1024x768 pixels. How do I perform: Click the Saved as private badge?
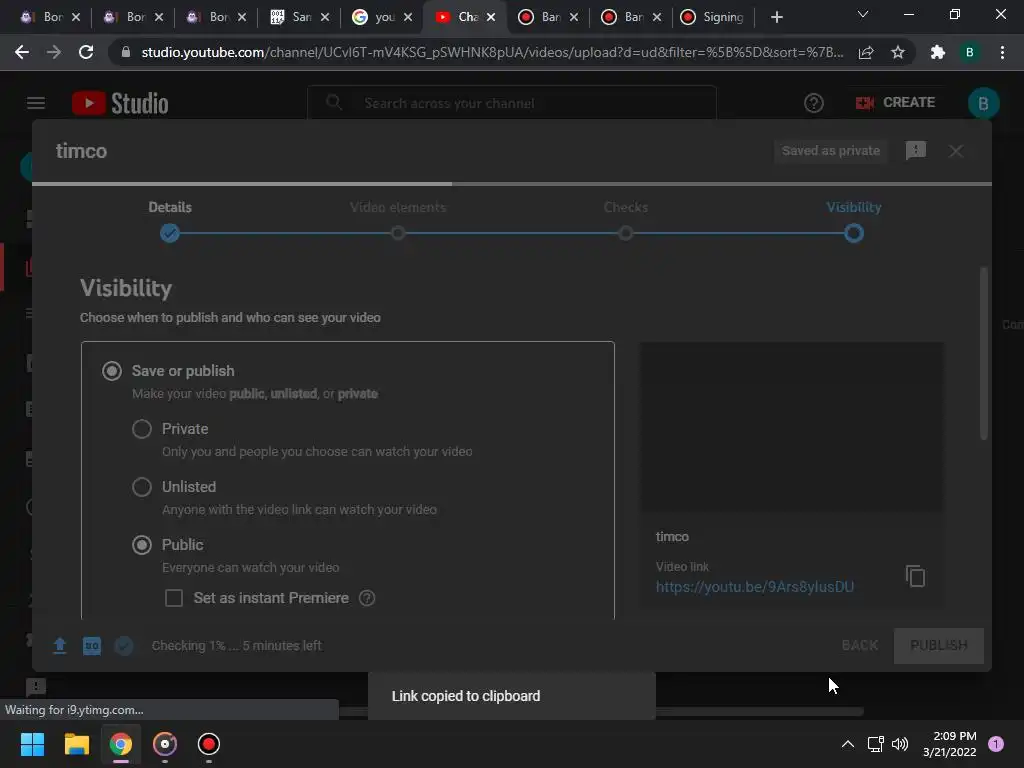click(x=831, y=151)
